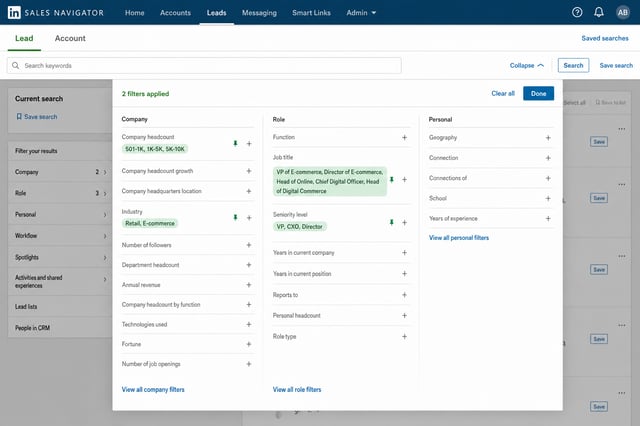
Task: Add a Seniority level with plus
Action: point(404,223)
